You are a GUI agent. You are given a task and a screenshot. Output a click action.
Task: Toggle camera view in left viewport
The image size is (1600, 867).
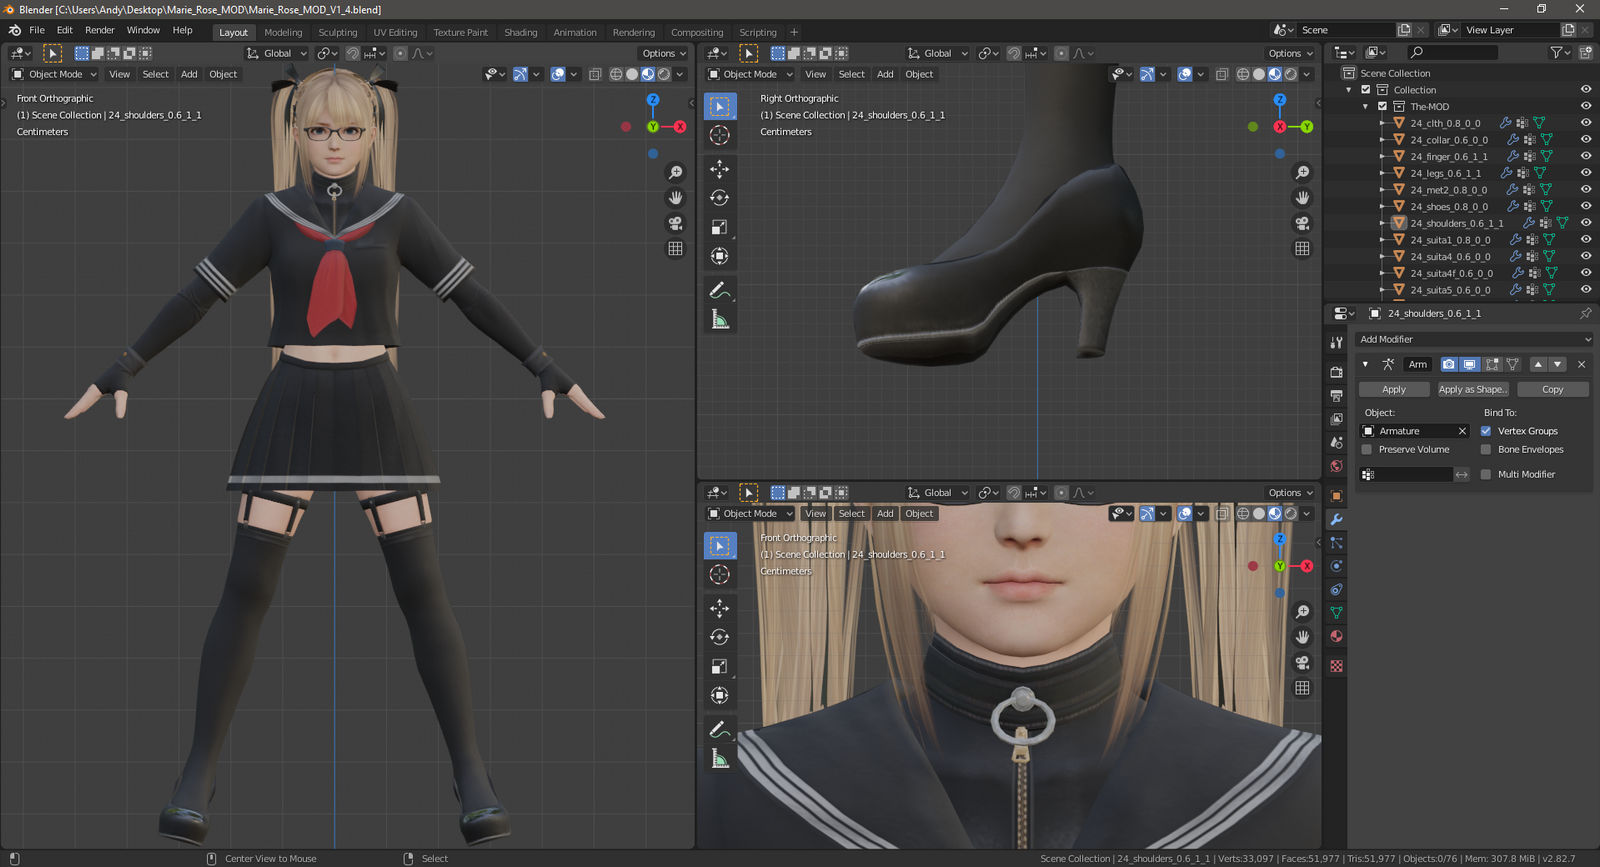pos(675,223)
